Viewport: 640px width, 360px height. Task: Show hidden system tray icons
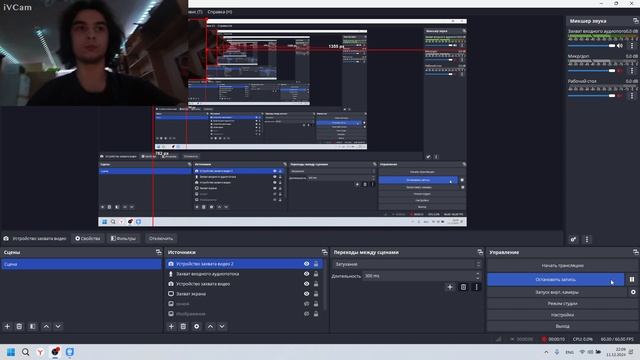546,352
